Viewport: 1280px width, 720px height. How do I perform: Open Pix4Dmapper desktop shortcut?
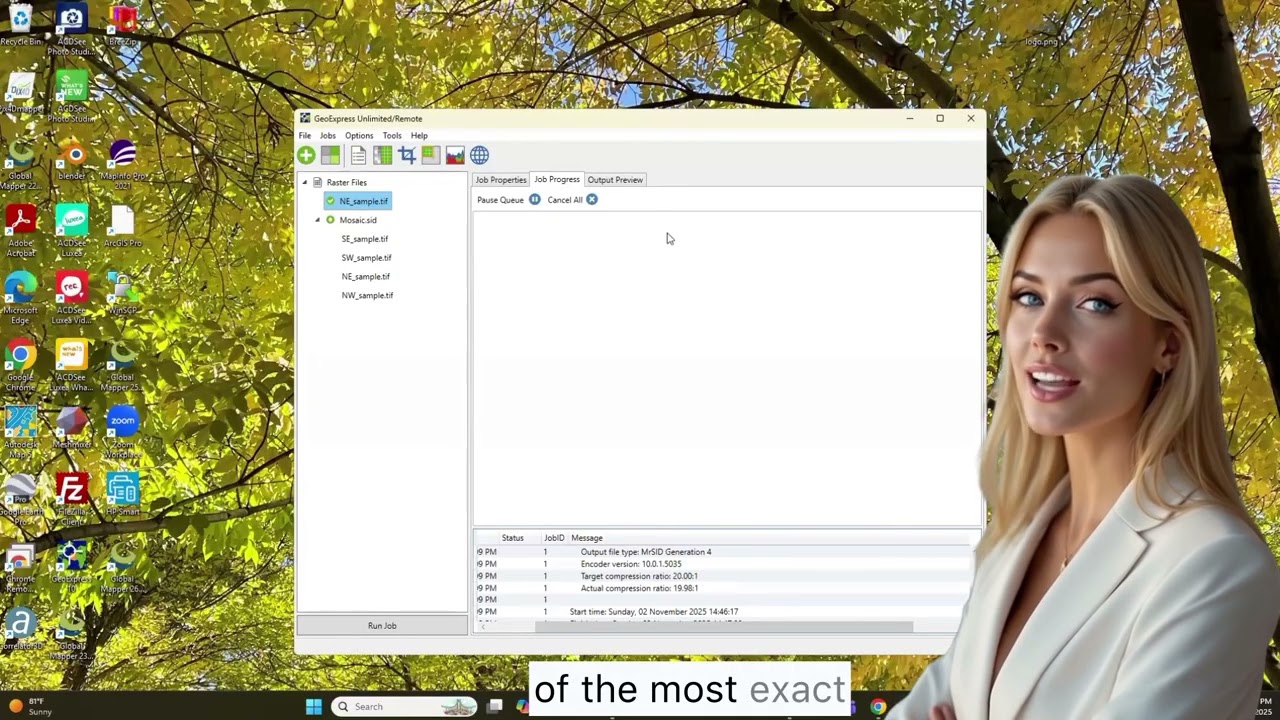tap(21, 93)
